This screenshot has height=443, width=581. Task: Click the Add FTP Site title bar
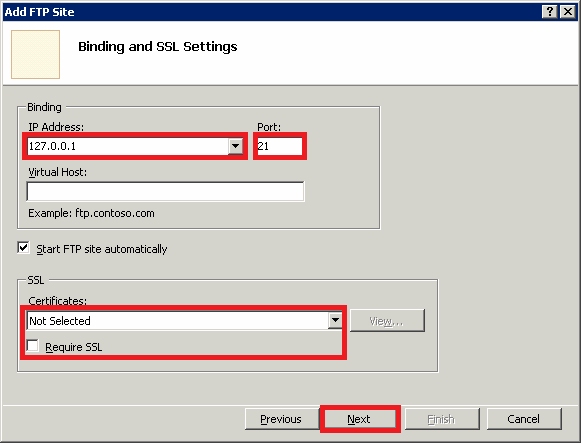(270, 12)
